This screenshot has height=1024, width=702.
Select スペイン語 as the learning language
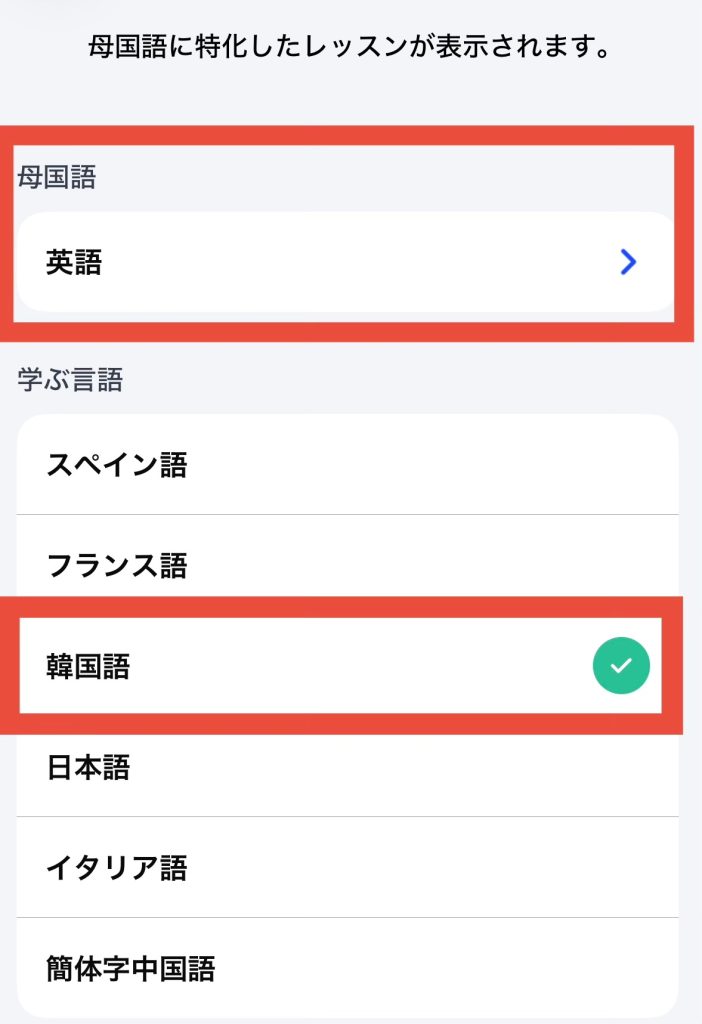coord(347,464)
